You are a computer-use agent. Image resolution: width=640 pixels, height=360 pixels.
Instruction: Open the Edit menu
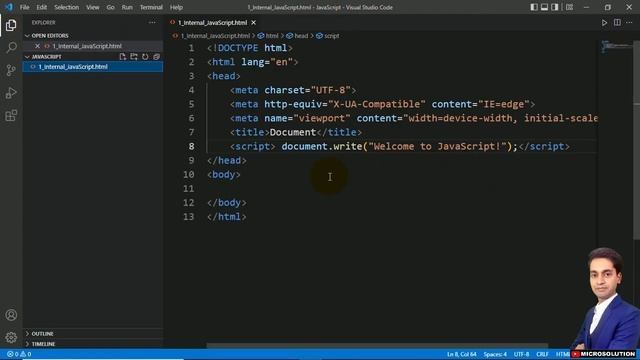(x=42, y=7)
